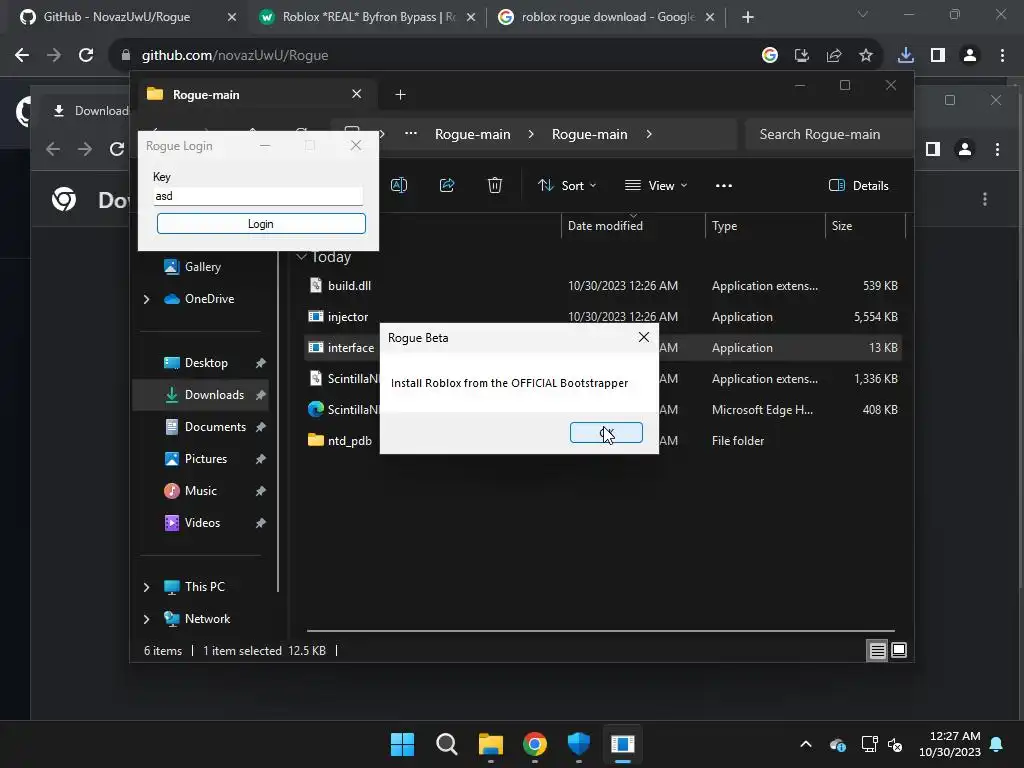Click the Google icon in the address bar
This screenshot has height=768, width=1024.
pos(770,56)
